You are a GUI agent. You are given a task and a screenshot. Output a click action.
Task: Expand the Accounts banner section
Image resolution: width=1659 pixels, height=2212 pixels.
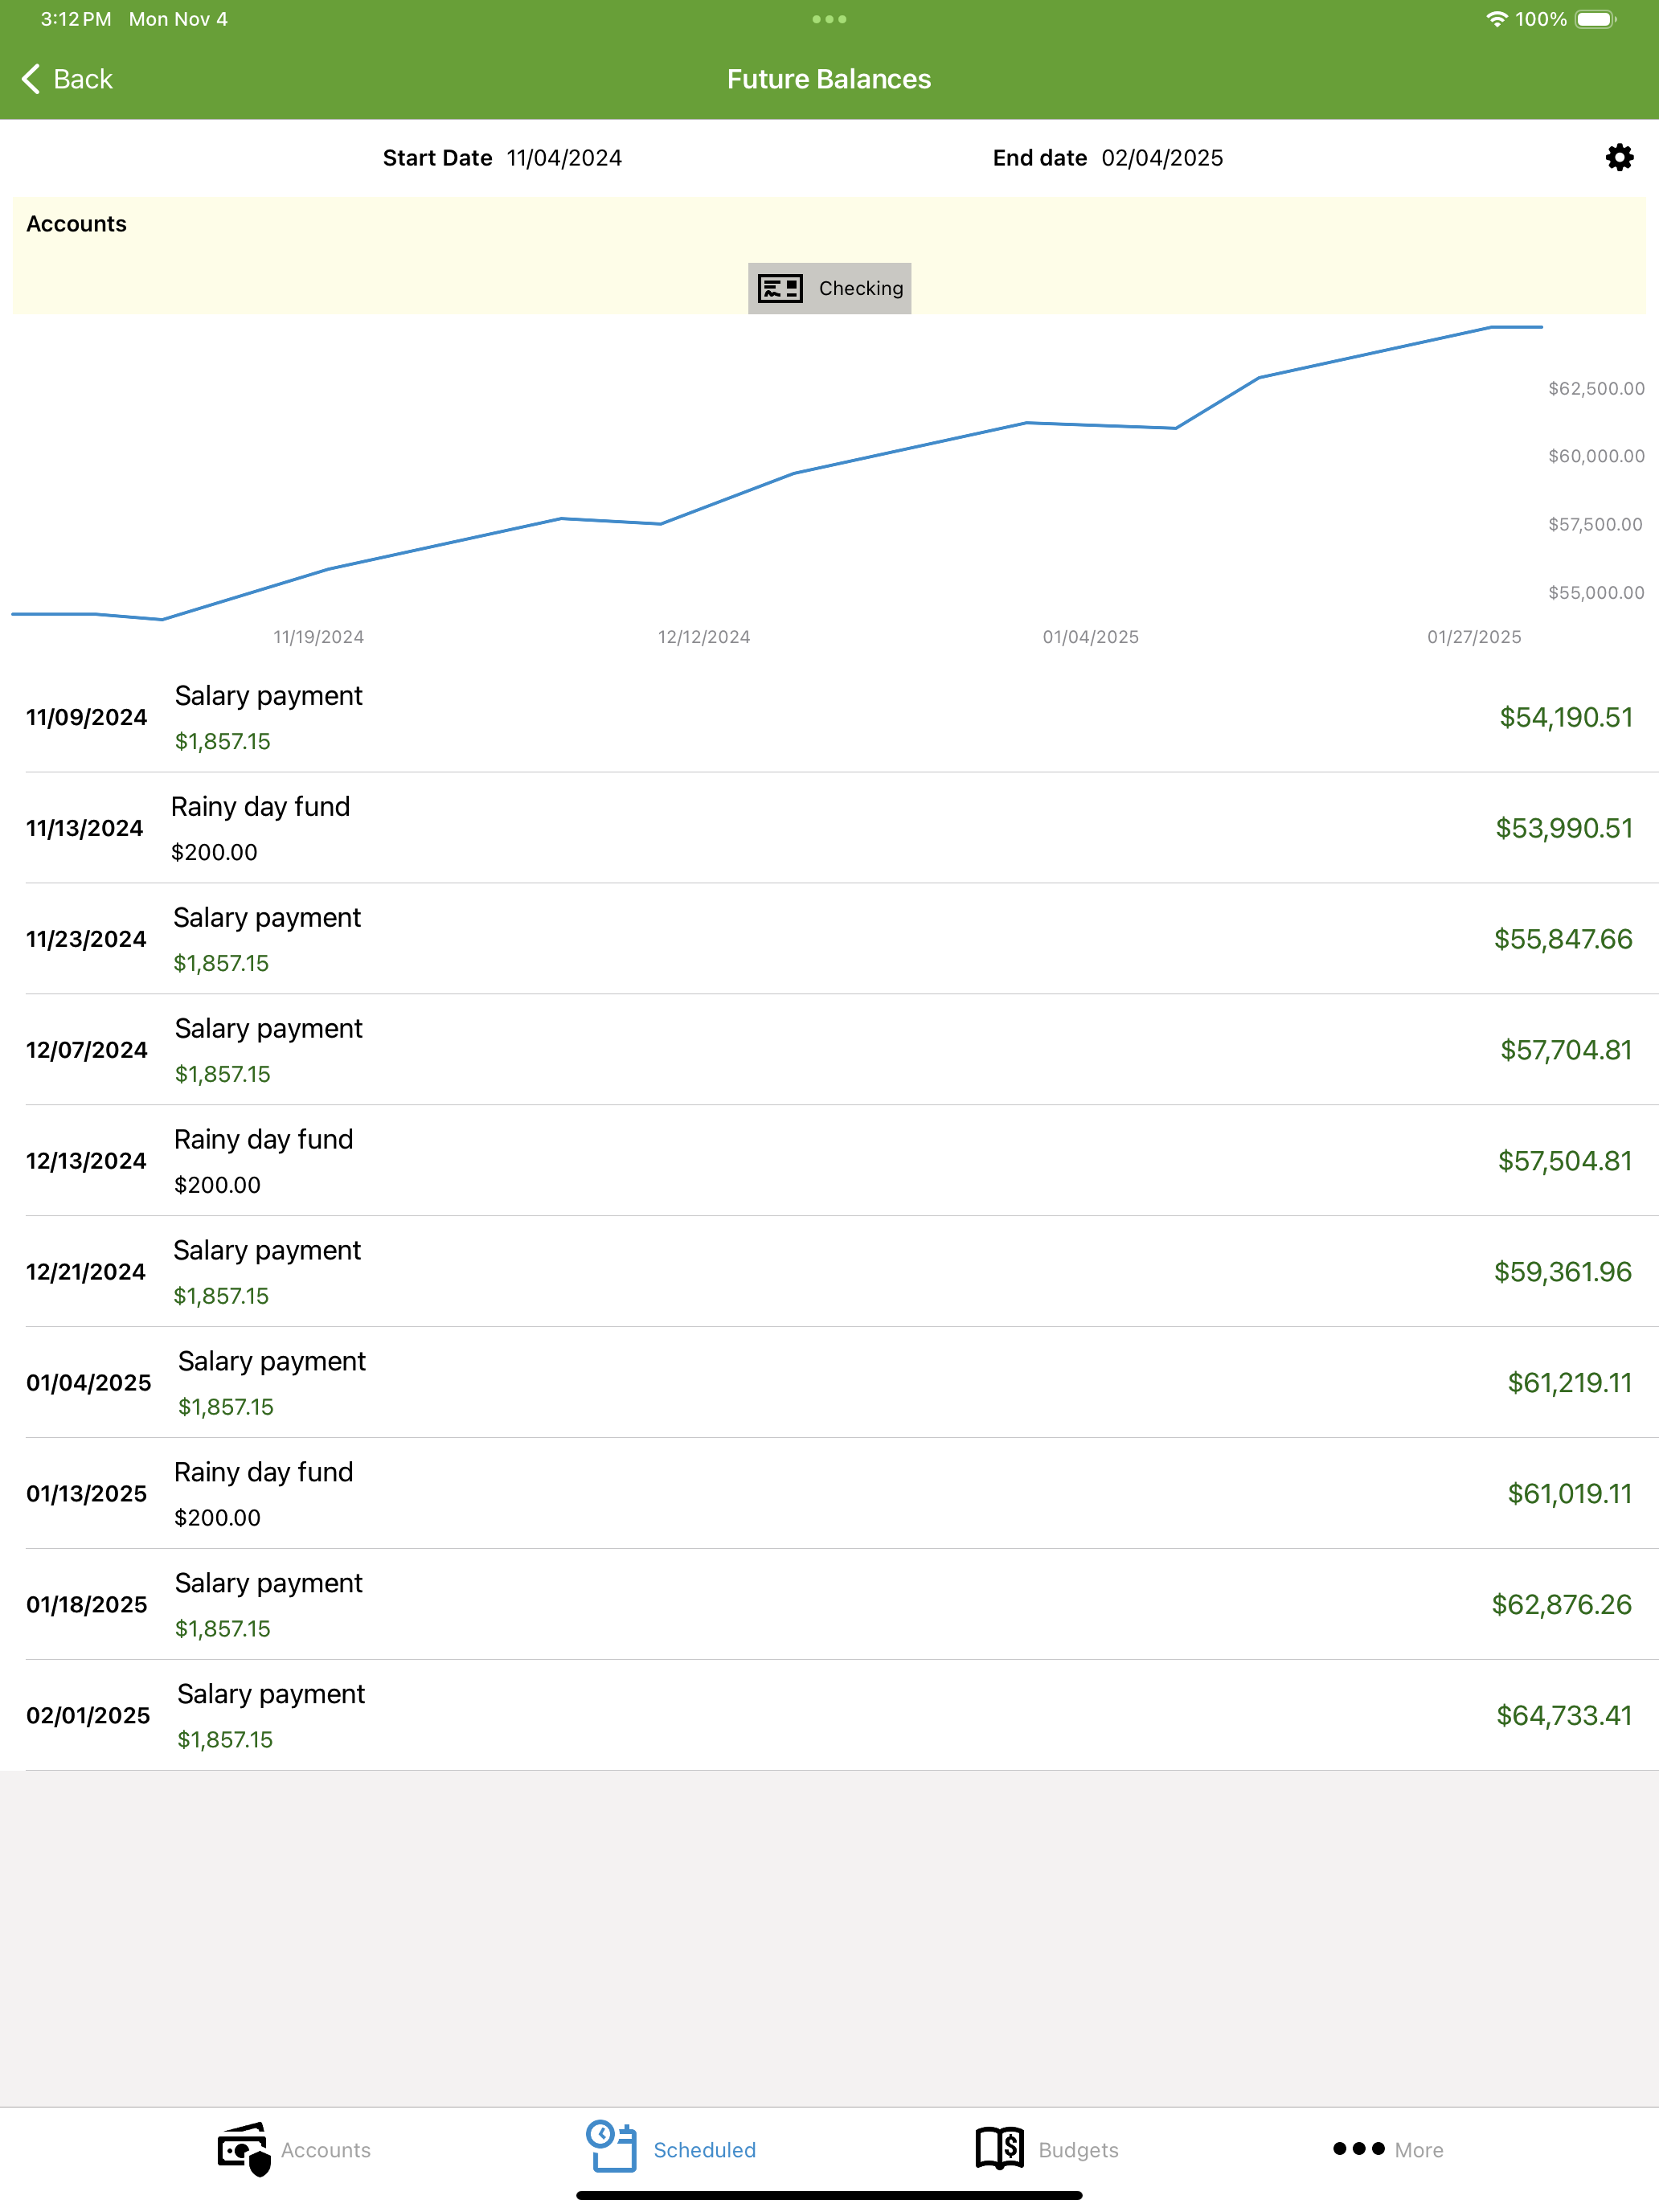tap(76, 223)
